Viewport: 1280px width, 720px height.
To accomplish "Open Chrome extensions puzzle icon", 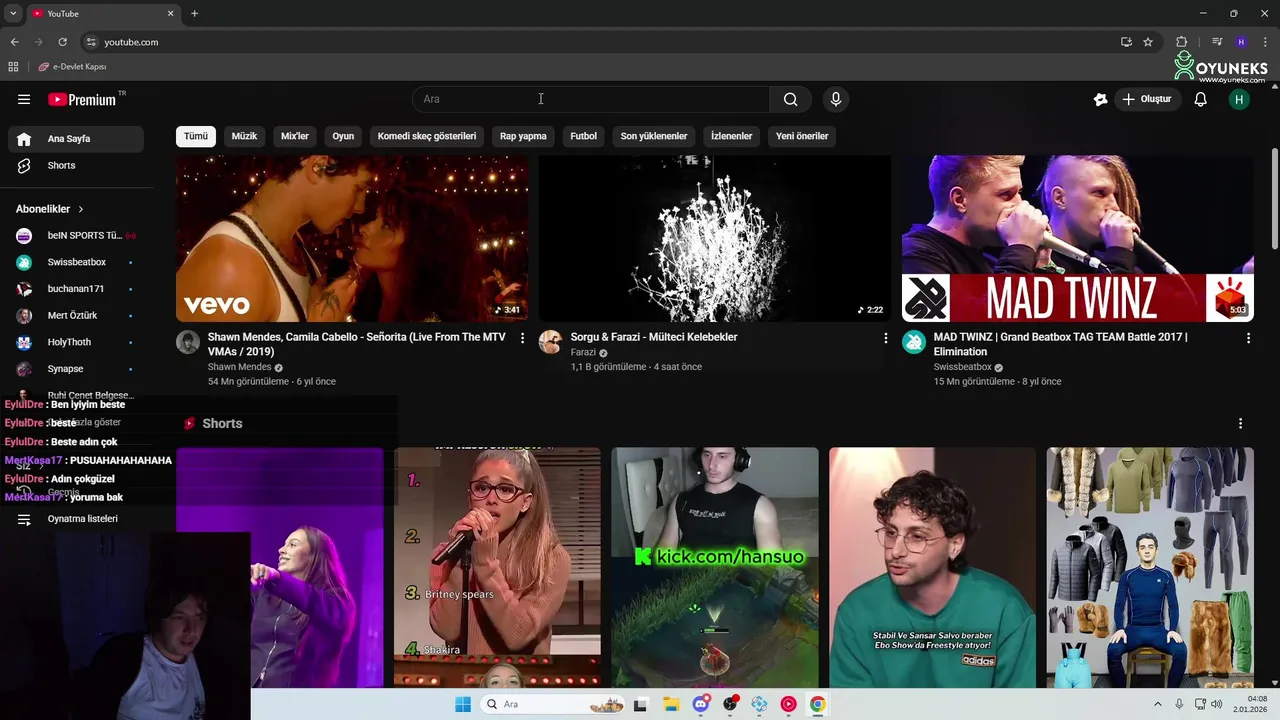I will (1182, 42).
